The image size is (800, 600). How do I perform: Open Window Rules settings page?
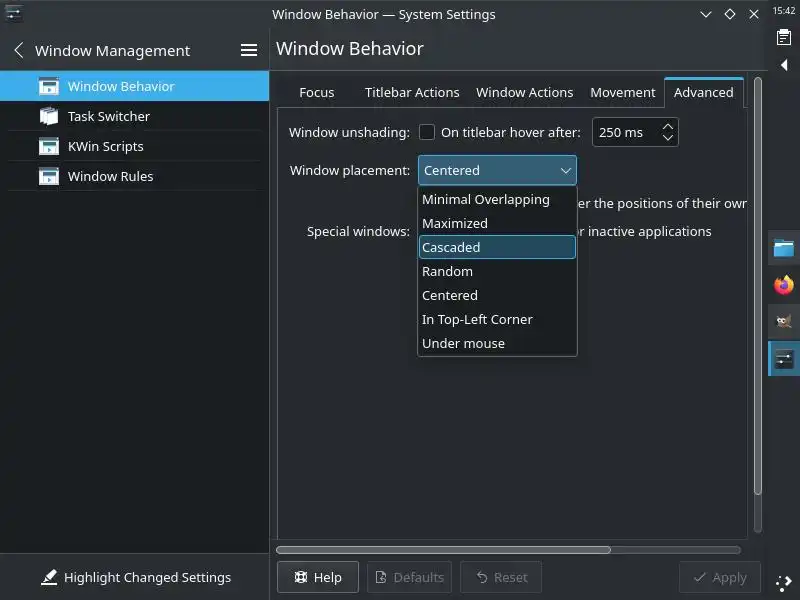pos(135,177)
